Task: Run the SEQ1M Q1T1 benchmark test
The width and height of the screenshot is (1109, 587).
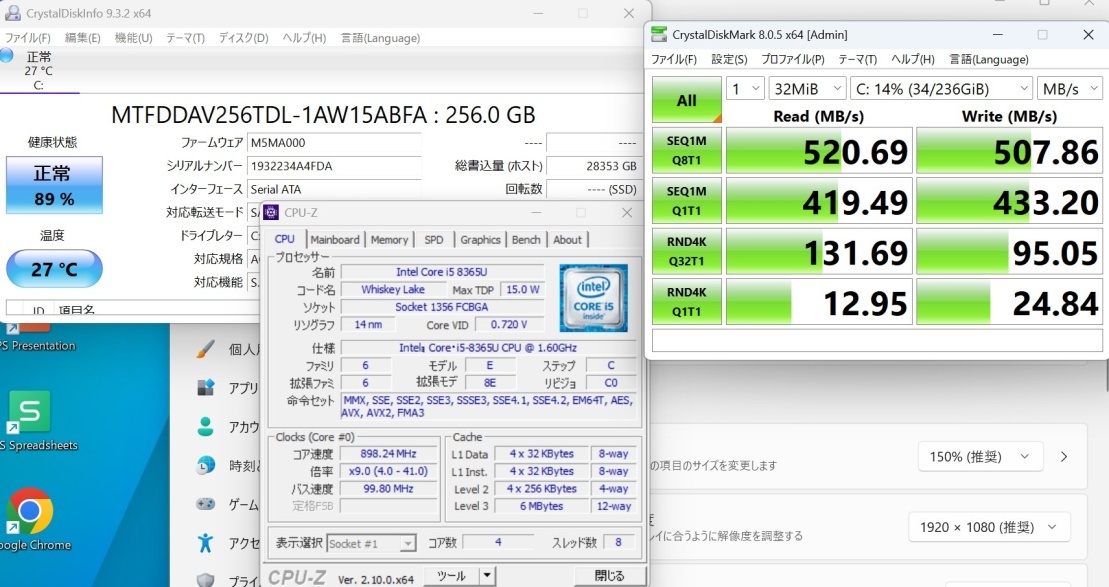Action: (687, 201)
